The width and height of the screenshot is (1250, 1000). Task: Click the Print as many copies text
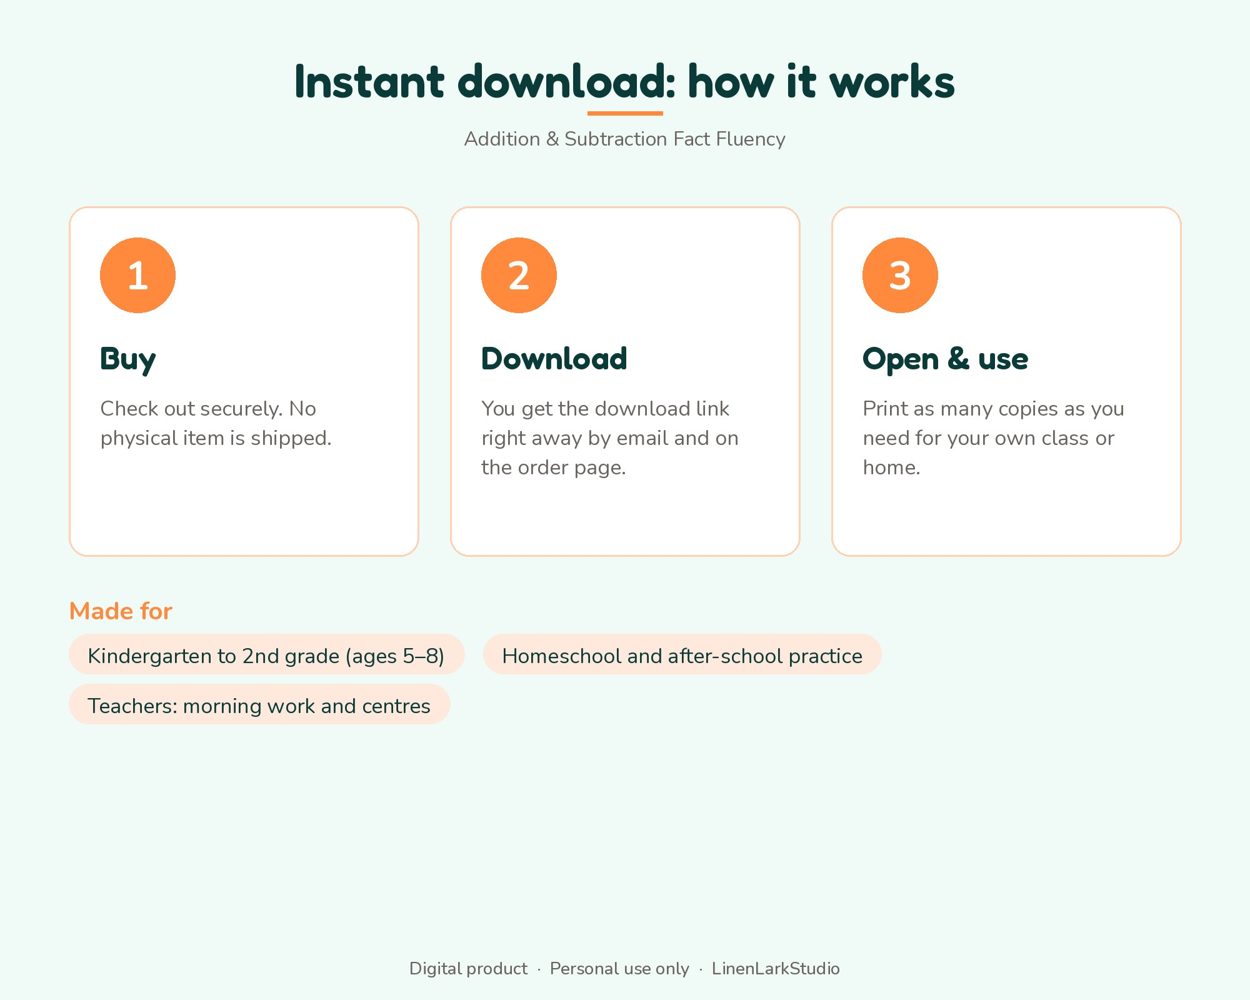coord(993,438)
